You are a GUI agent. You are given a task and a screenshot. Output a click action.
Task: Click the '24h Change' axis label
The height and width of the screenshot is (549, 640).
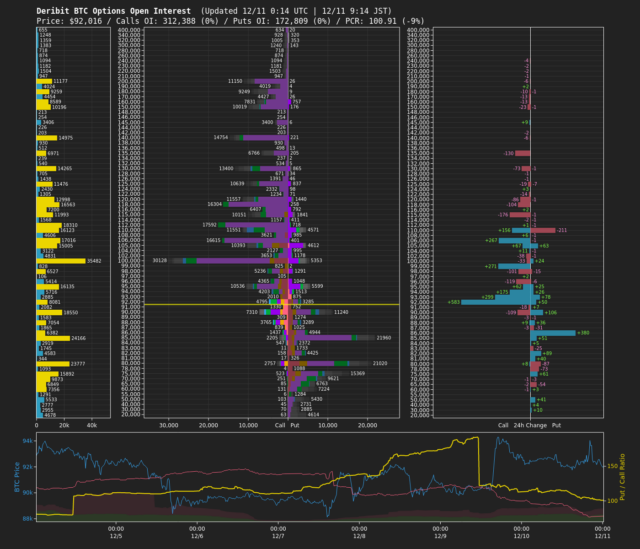click(530, 424)
